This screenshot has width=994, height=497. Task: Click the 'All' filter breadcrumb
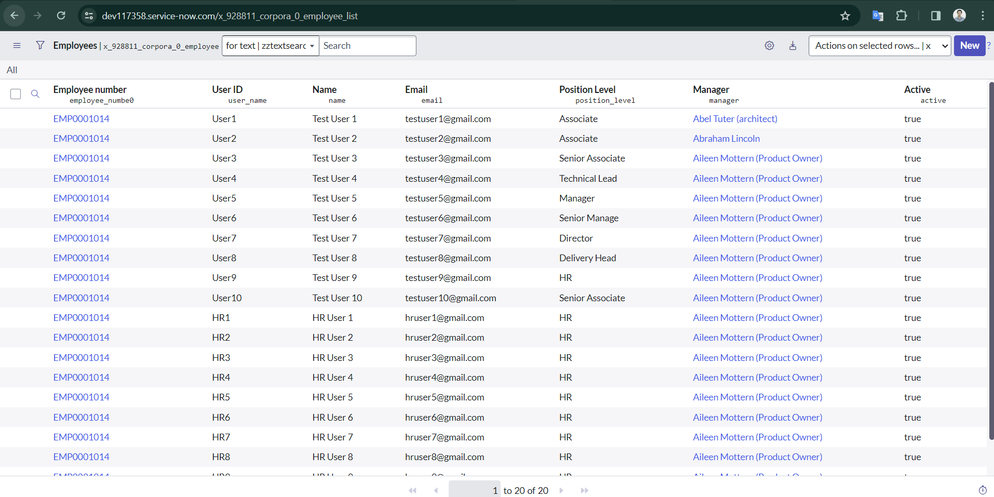pos(12,70)
